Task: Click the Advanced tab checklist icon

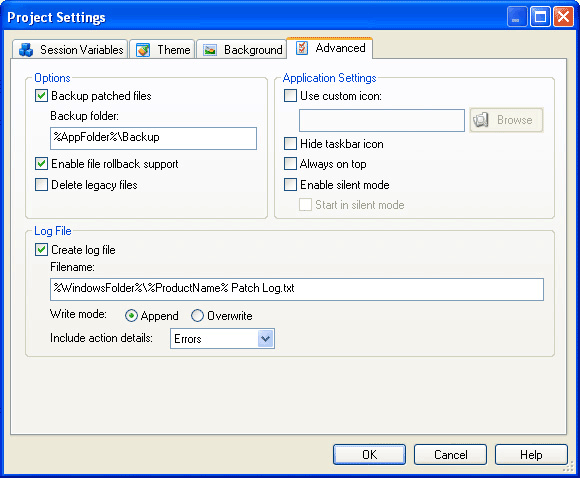Action: (x=302, y=48)
